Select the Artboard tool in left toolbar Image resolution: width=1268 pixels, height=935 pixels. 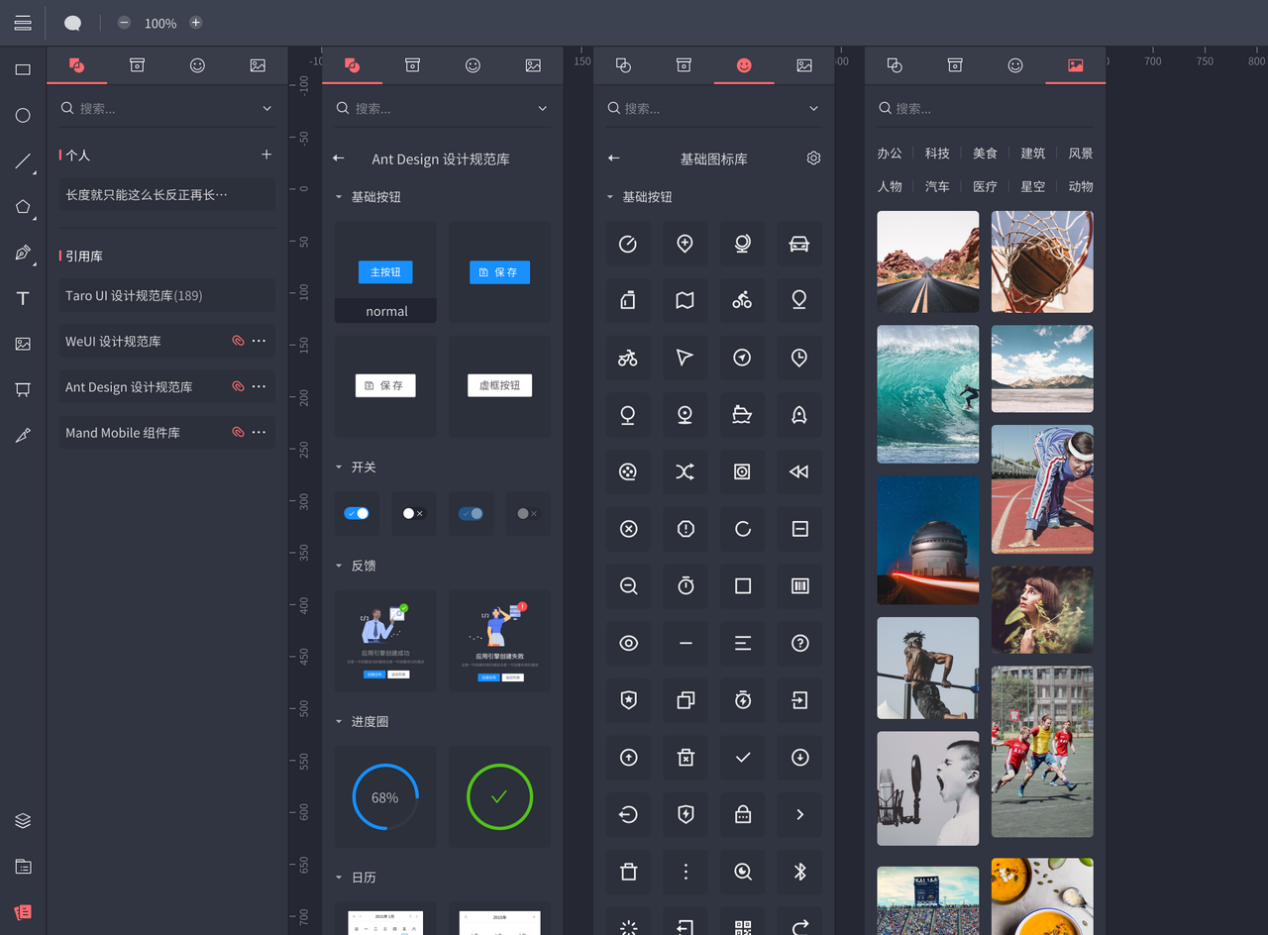click(x=22, y=389)
